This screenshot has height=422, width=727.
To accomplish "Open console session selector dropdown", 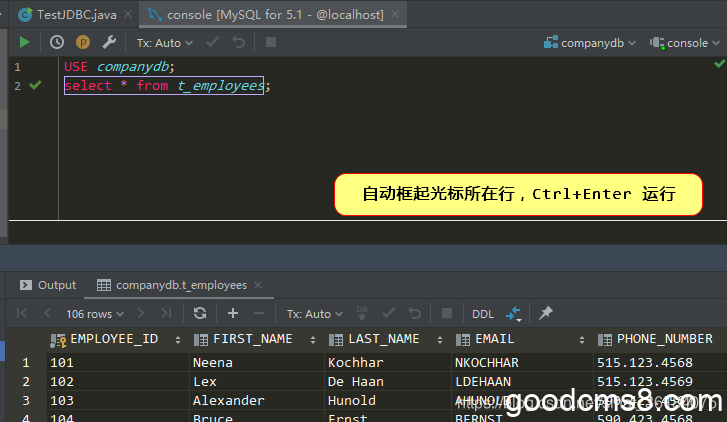I will click(685, 43).
